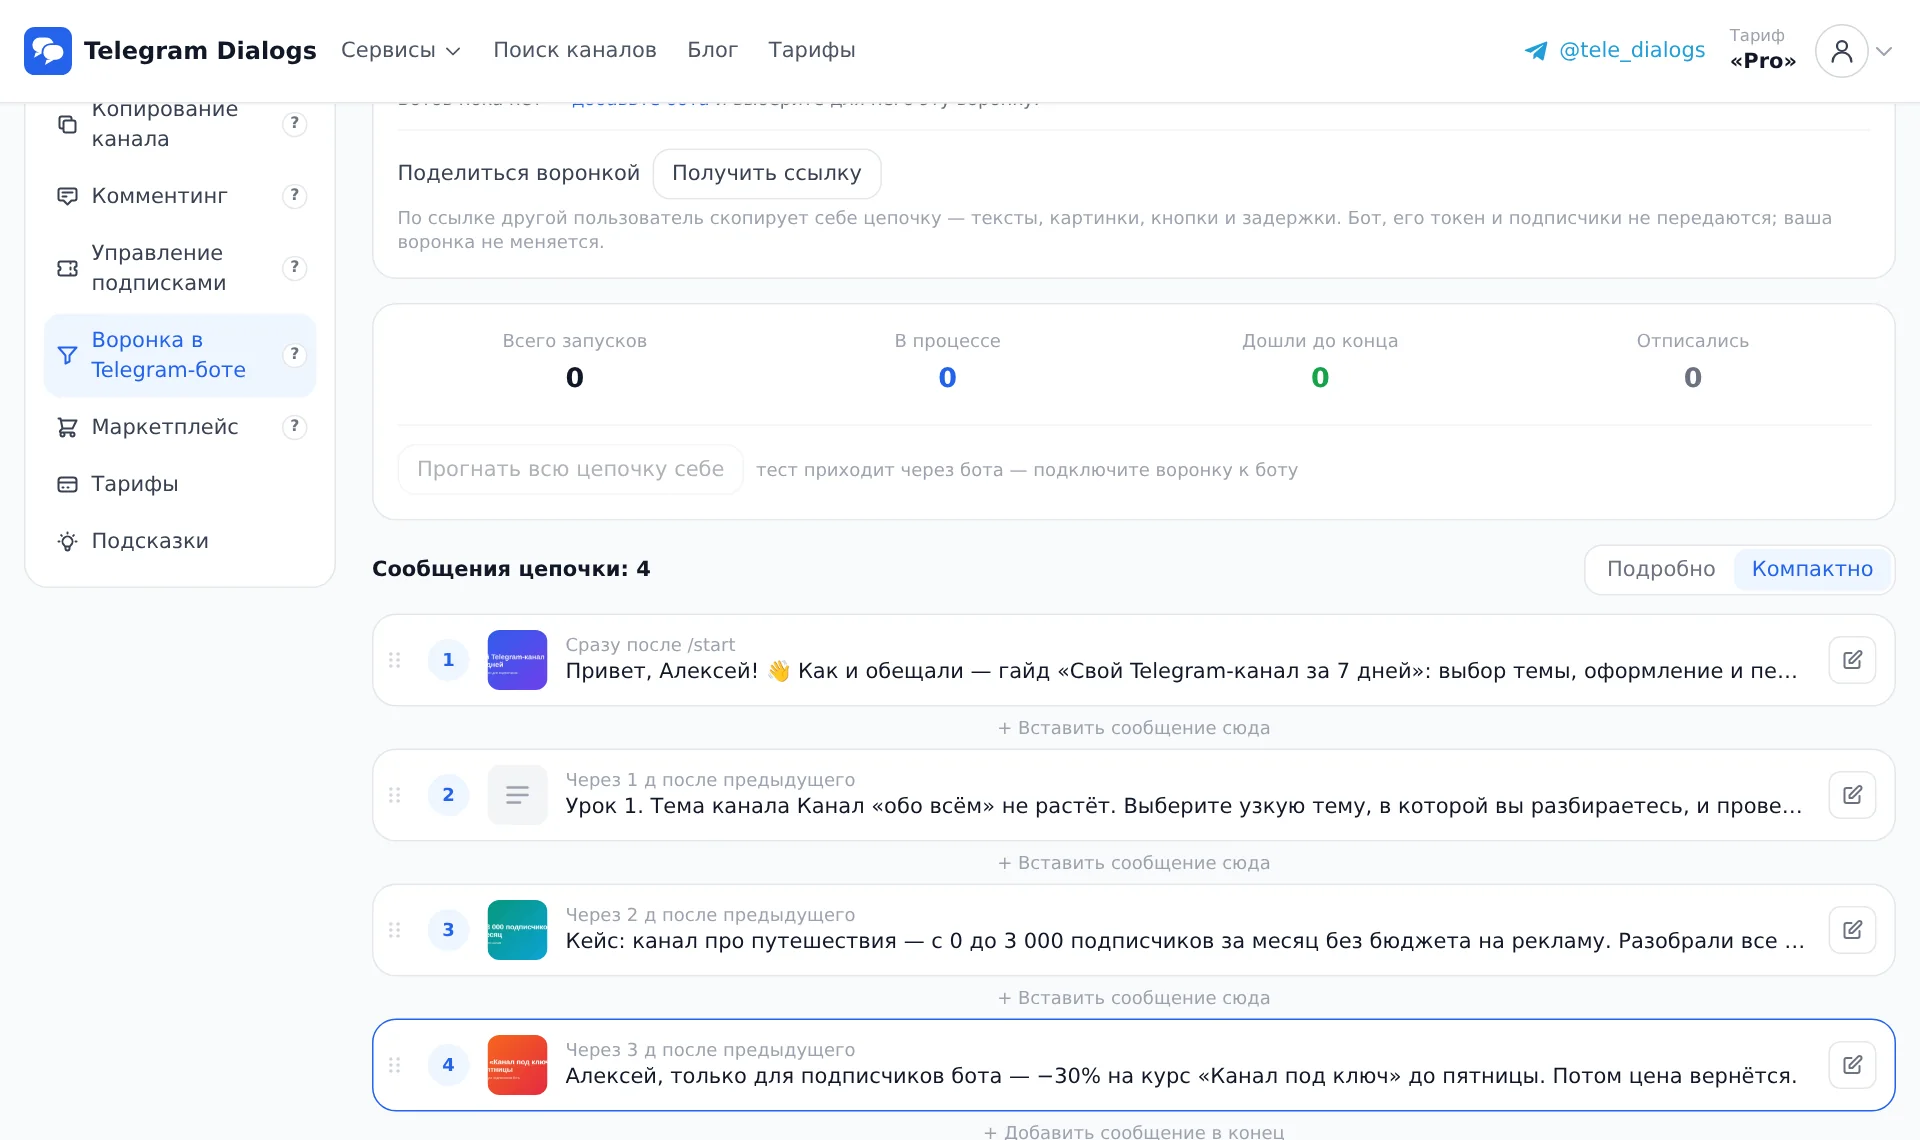Click teal thumbnail of message 3
The image size is (1920, 1140).
(x=517, y=930)
